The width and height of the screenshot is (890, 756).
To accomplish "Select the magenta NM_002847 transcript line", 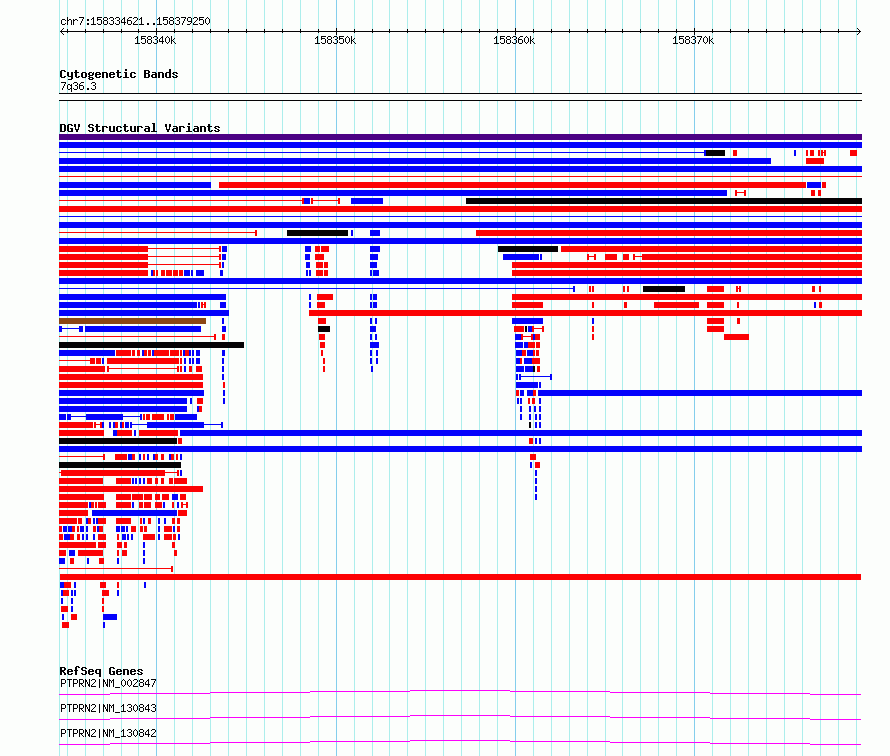I will pos(460,692).
